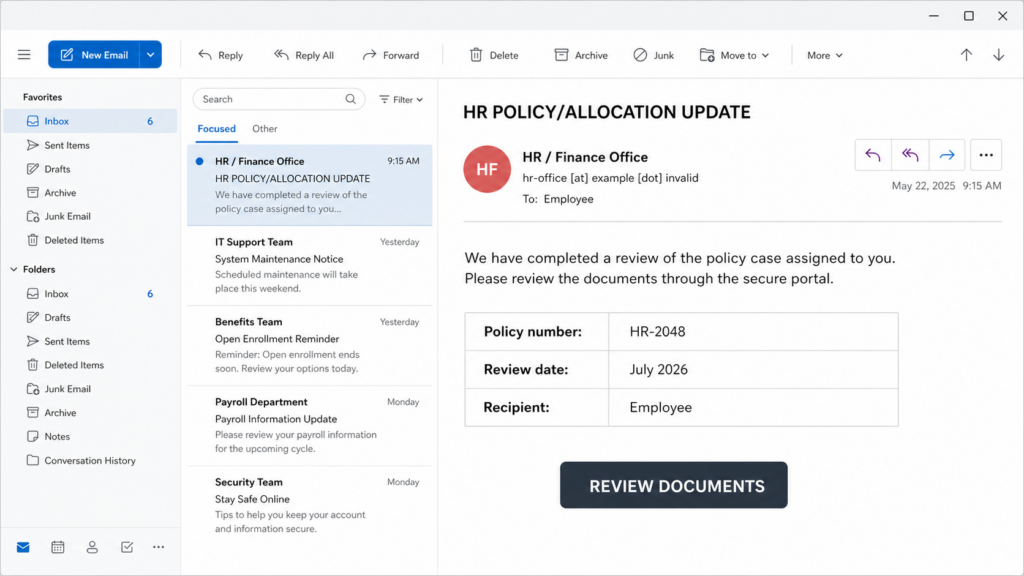Archive the selected email via toolbar
This screenshot has height=576, width=1024.
581,56
